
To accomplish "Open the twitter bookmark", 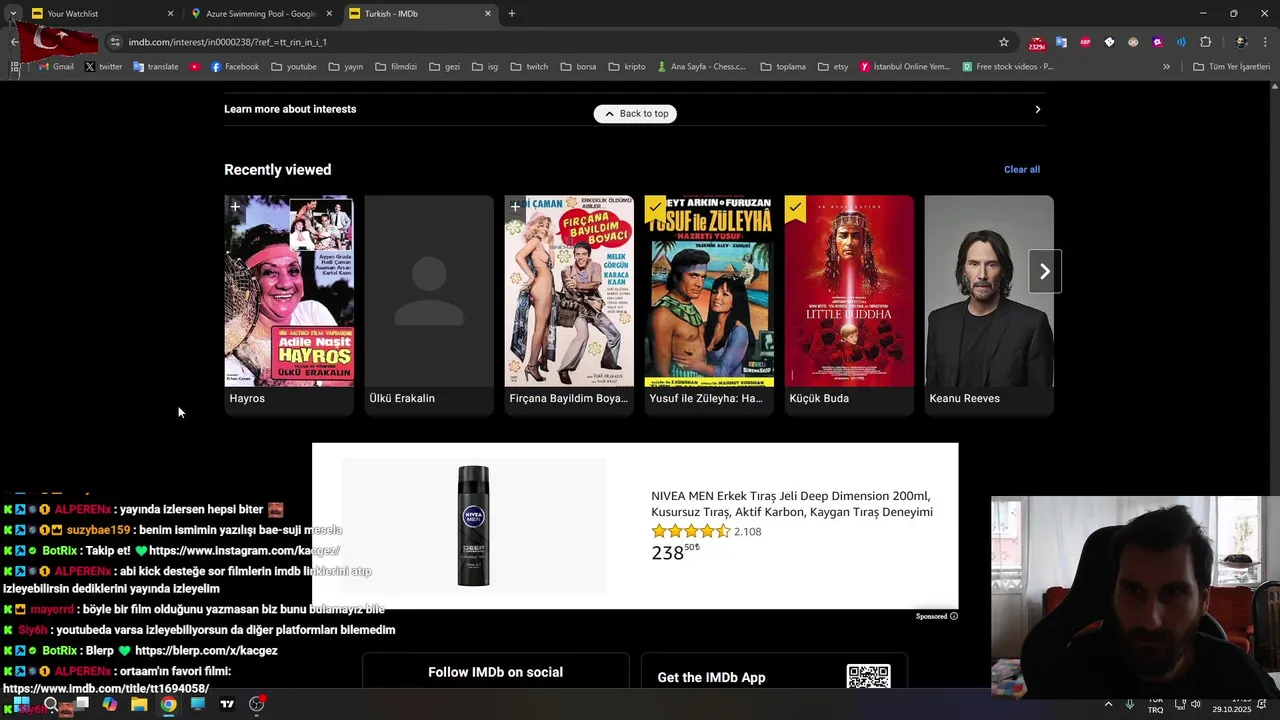I will click(103, 67).
